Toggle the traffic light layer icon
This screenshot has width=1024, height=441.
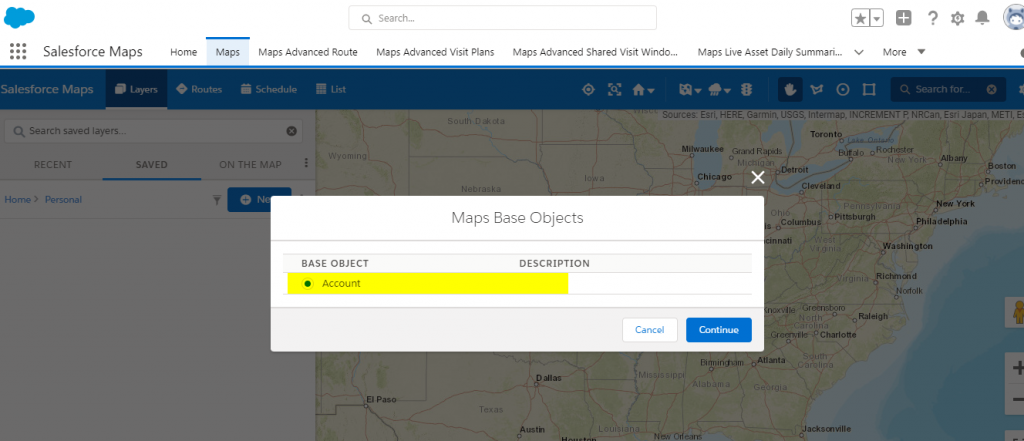[746, 90]
